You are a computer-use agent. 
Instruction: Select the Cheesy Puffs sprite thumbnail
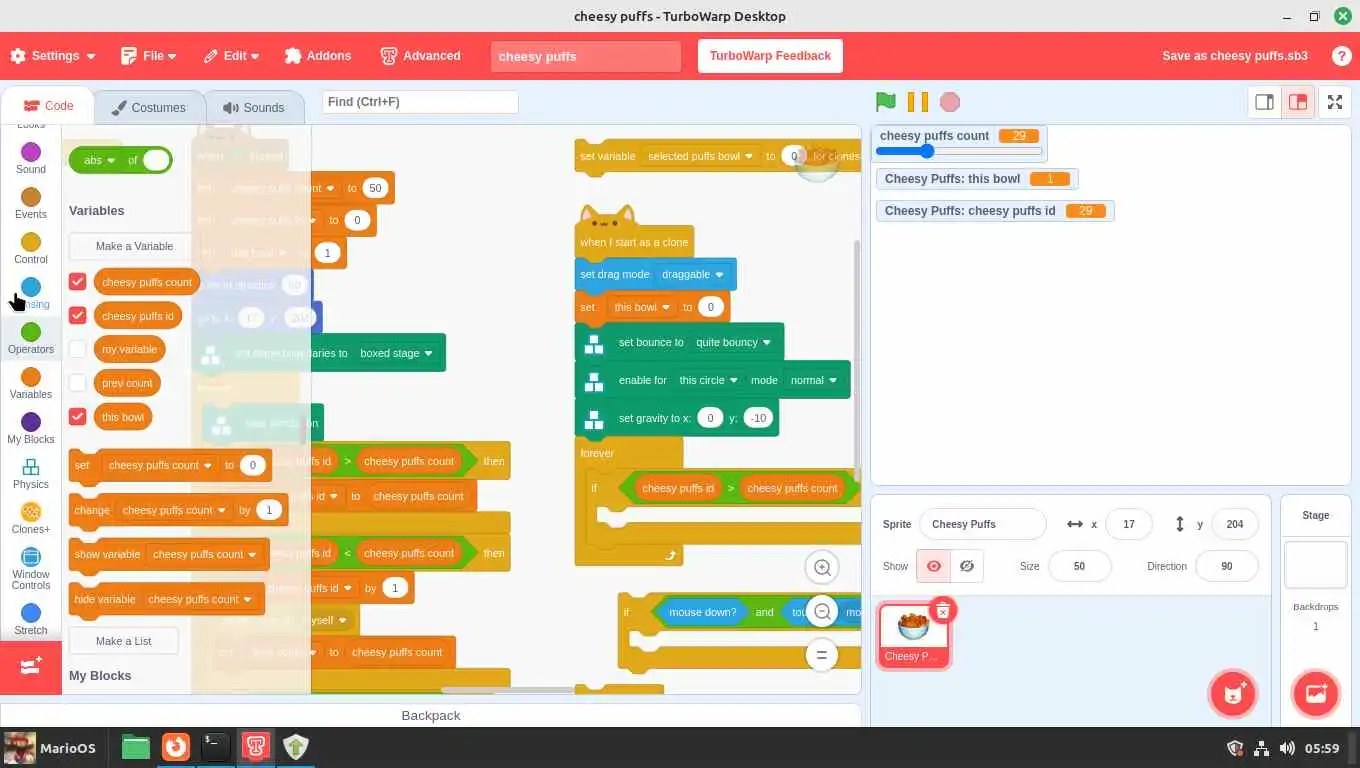click(x=913, y=634)
